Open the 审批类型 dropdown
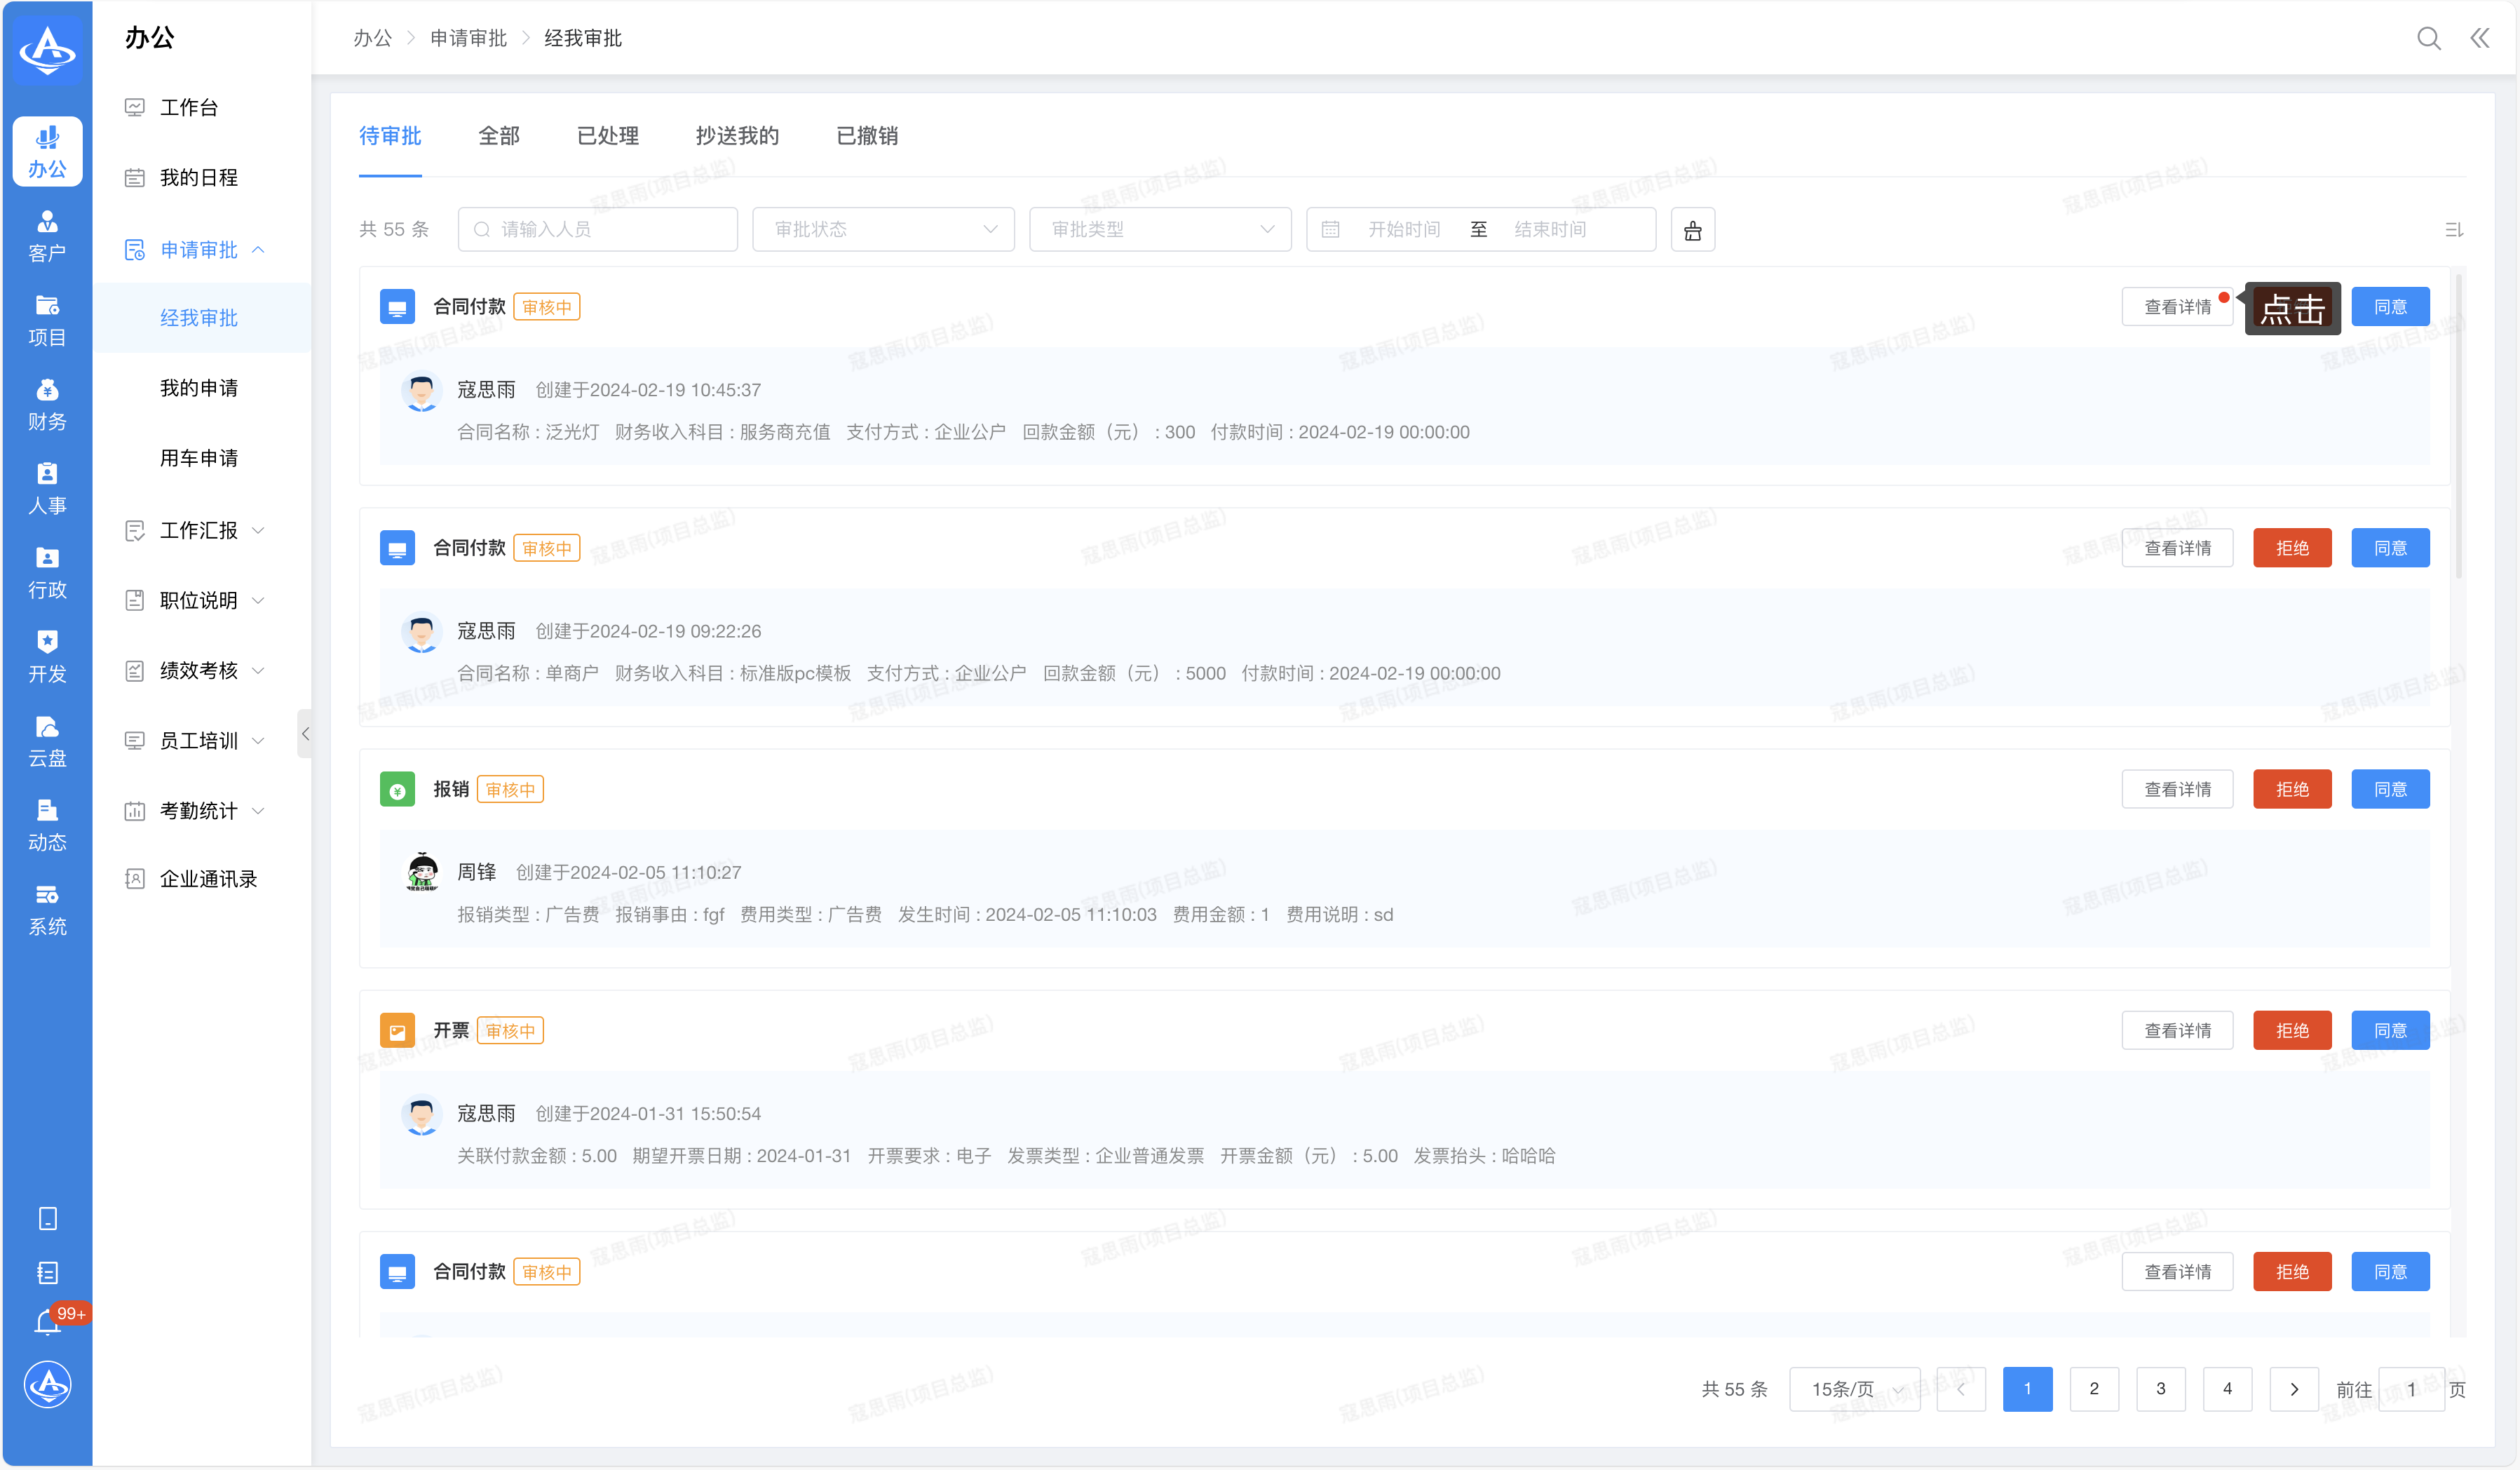This screenshot has height=1470, width=2520. [1160, 230]
